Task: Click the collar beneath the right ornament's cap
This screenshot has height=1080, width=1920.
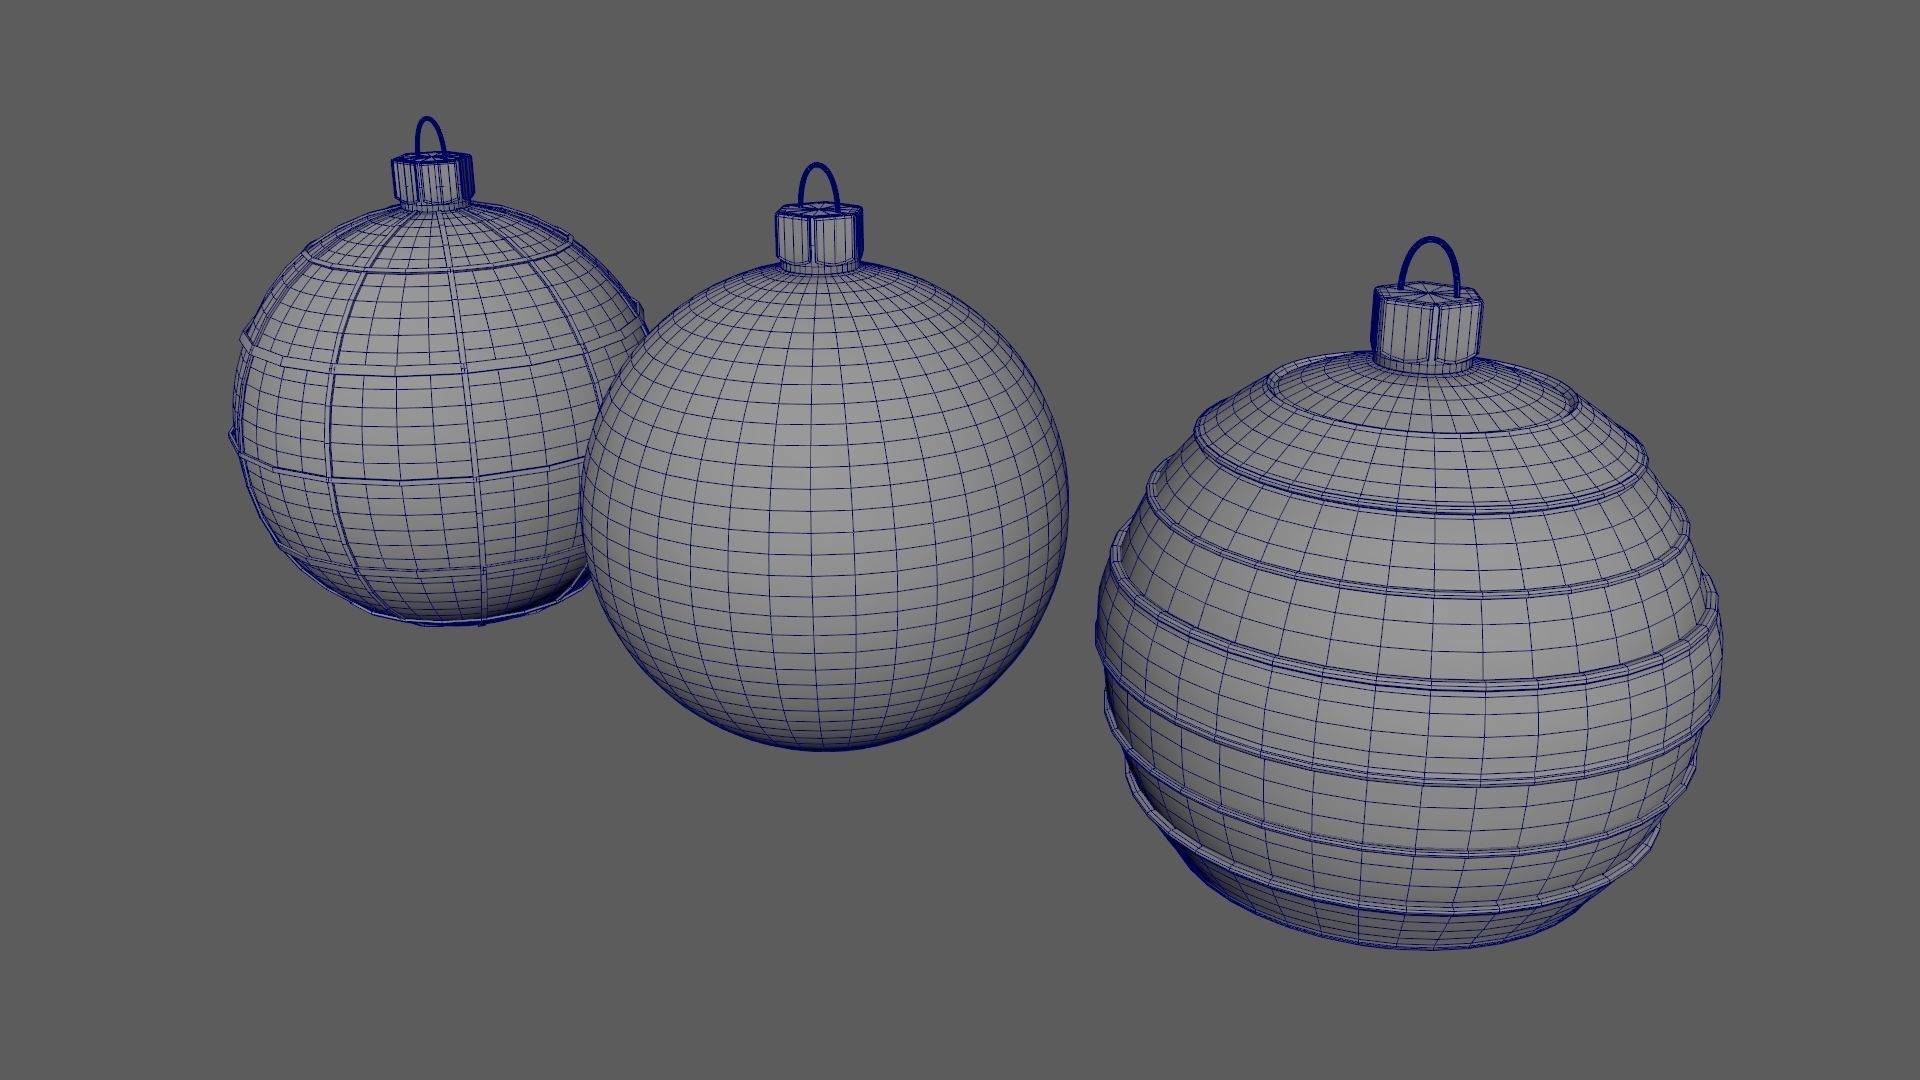Action: coord(1422,365)
